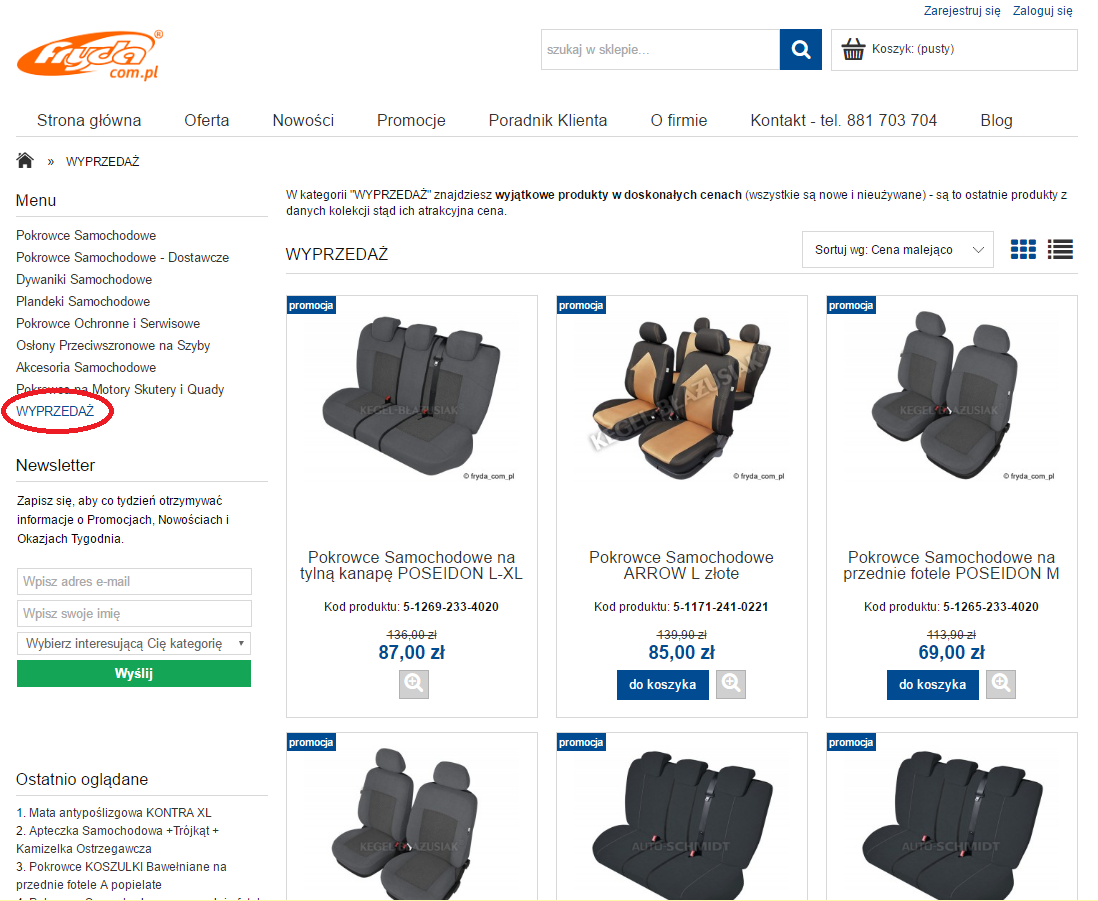Screen dimensions: 1098x901
Task: Add POSEIDON M front seats to basket
Action: (933, 685)
